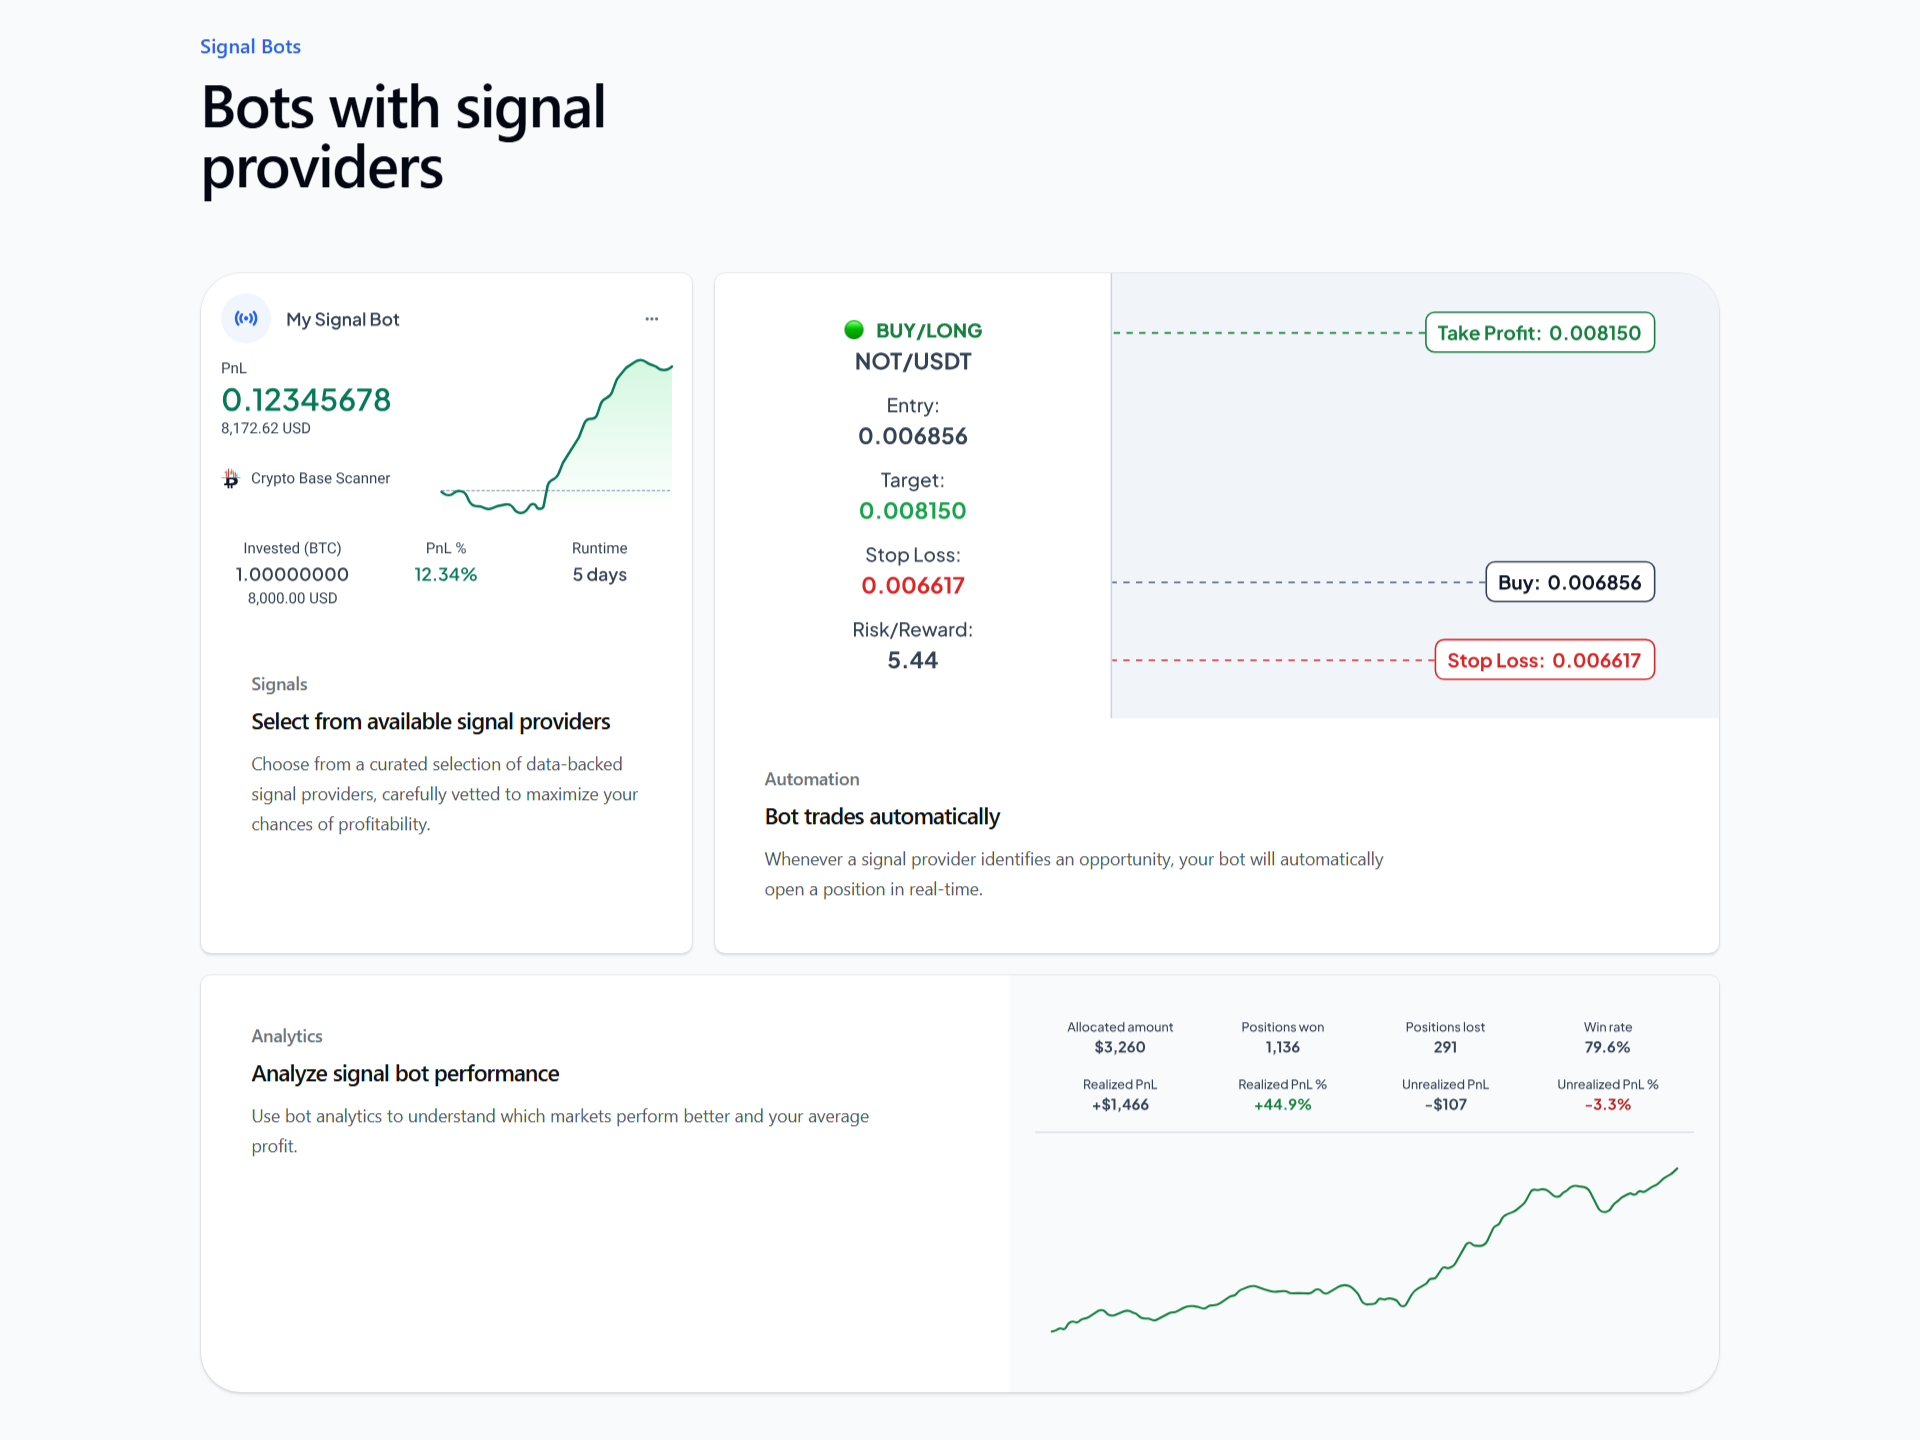Select the Crypto Base Scanner bitcoin icon
The image size is (1920, 1440).
tap(231, 478)
